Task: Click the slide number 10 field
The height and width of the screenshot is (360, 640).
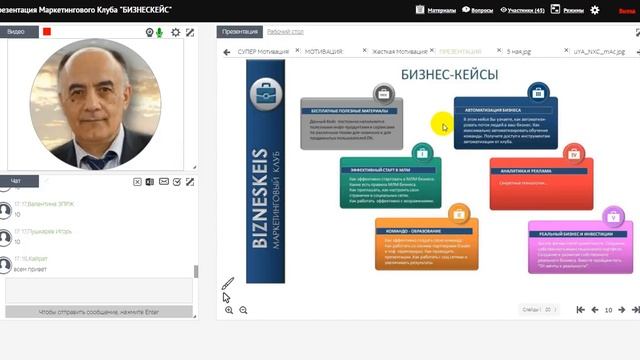Action: [x=608, y=310]
